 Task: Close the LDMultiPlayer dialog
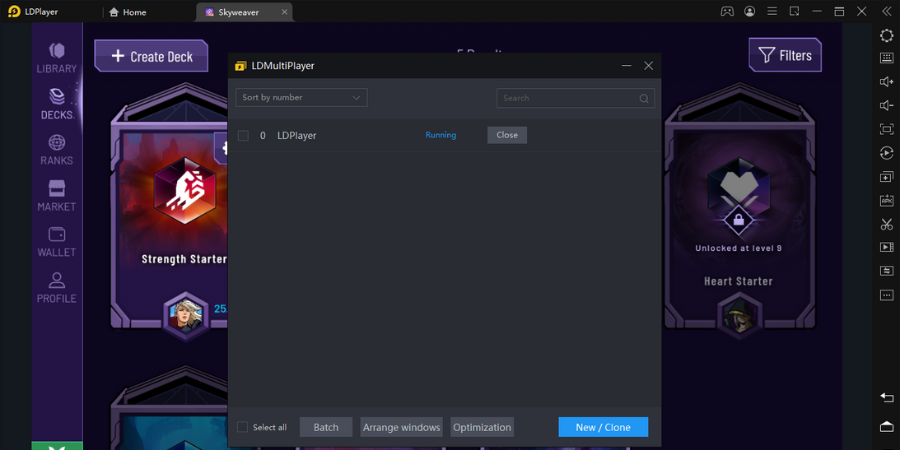[x=649, y=66]
